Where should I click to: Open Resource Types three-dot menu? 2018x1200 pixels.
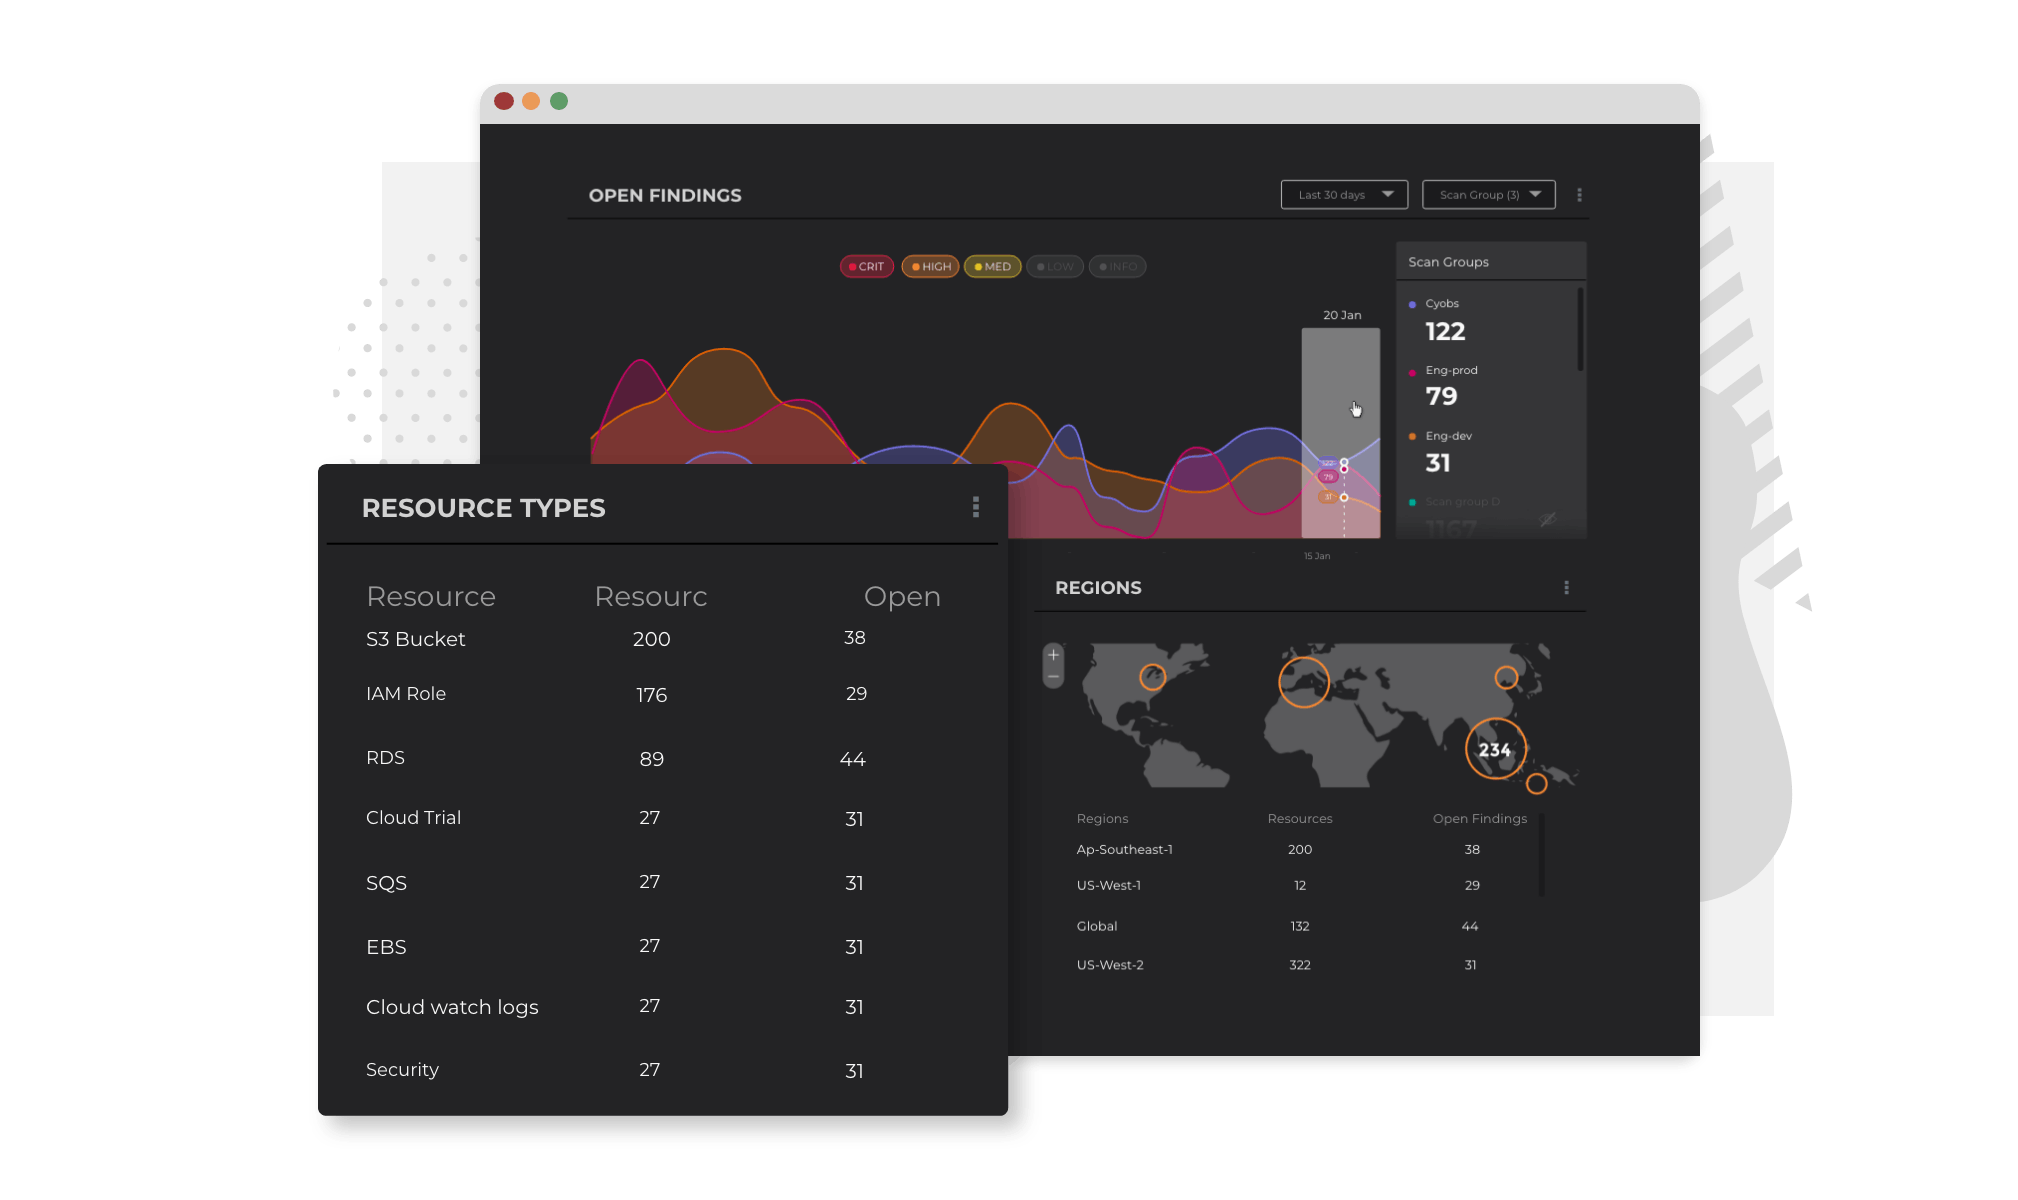pos(975,507)
